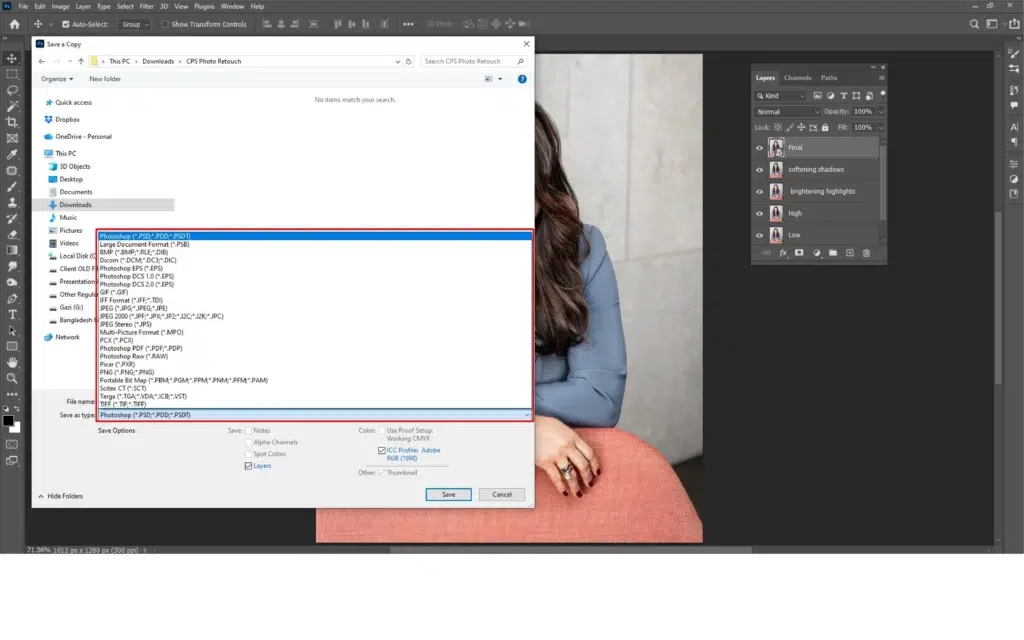Open the layer blend mode Normal dropdown

click(787, 112)
